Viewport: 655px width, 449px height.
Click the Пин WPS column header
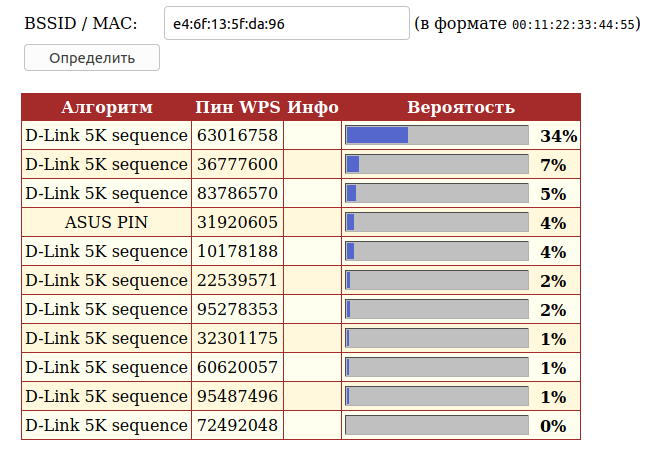pos(237,107)
